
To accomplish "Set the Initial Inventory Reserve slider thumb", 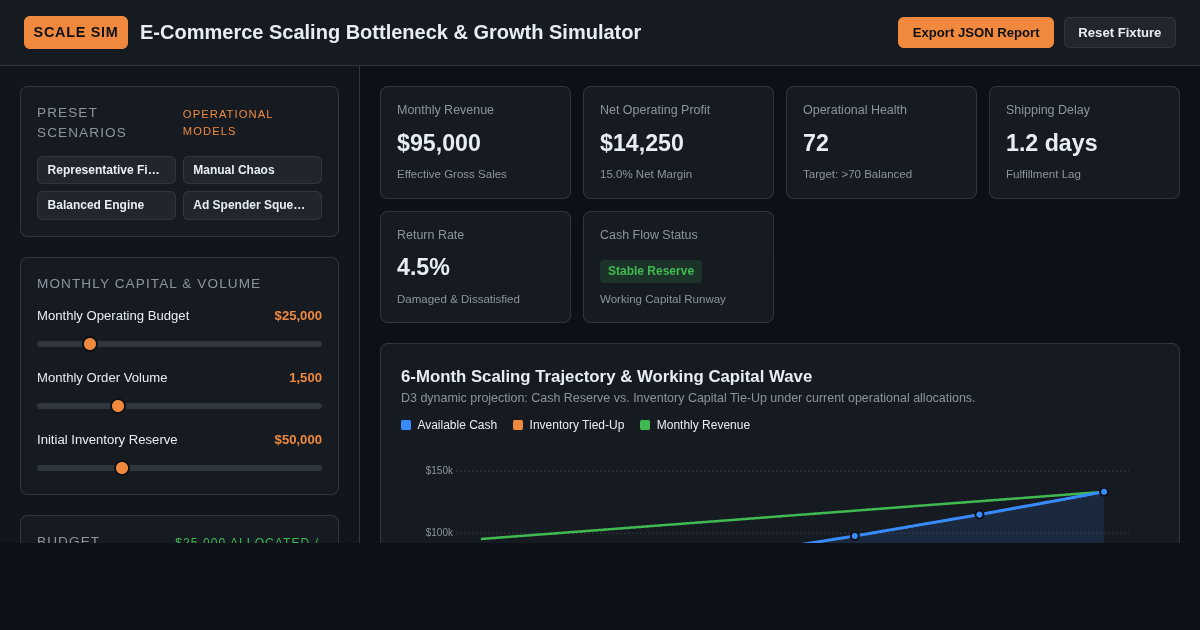I will click(x=122, y=468).
